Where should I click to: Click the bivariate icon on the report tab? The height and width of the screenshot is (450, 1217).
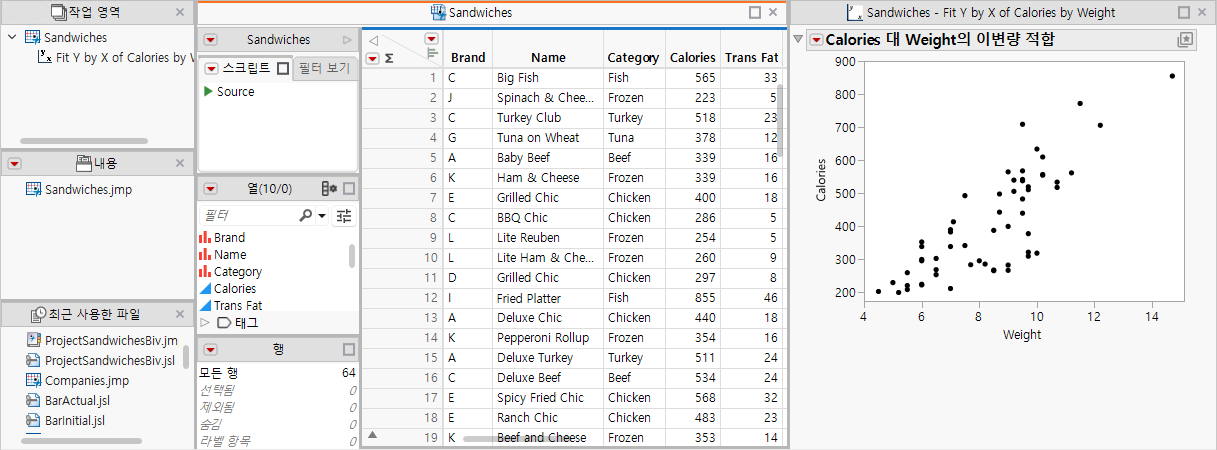pos(854,13)
